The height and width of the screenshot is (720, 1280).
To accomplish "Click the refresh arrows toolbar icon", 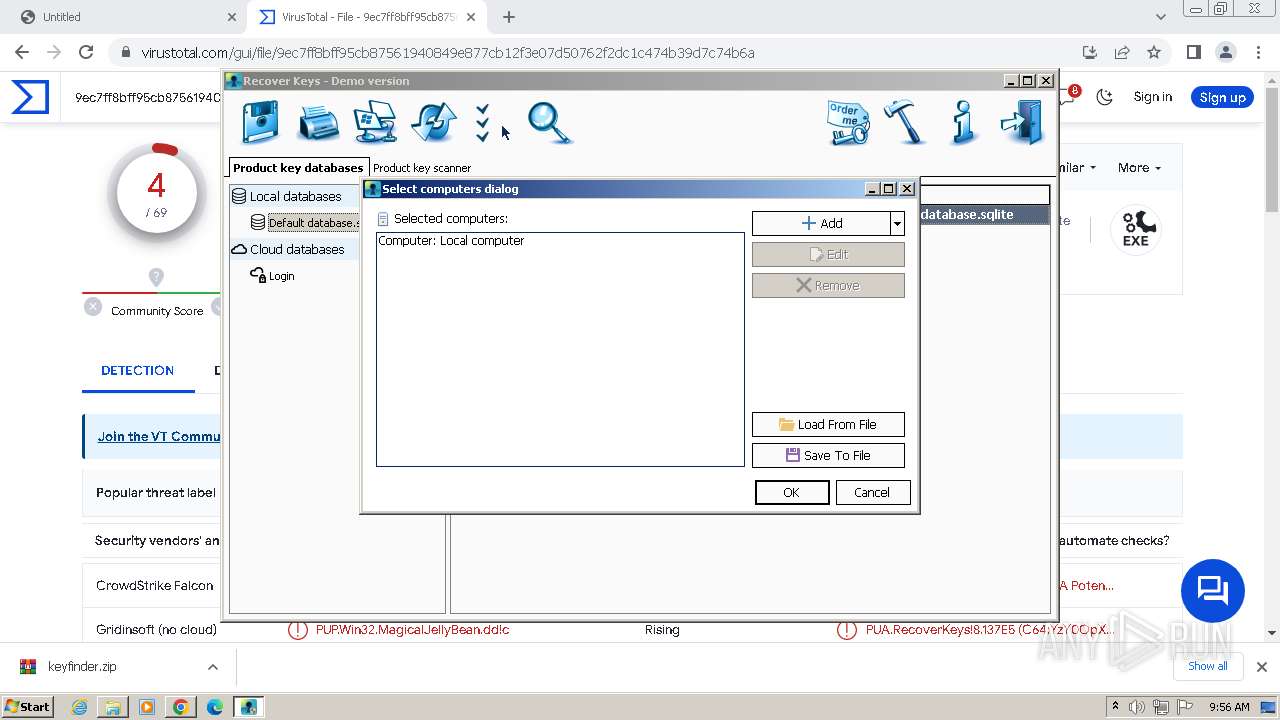I will pos(433,123).
